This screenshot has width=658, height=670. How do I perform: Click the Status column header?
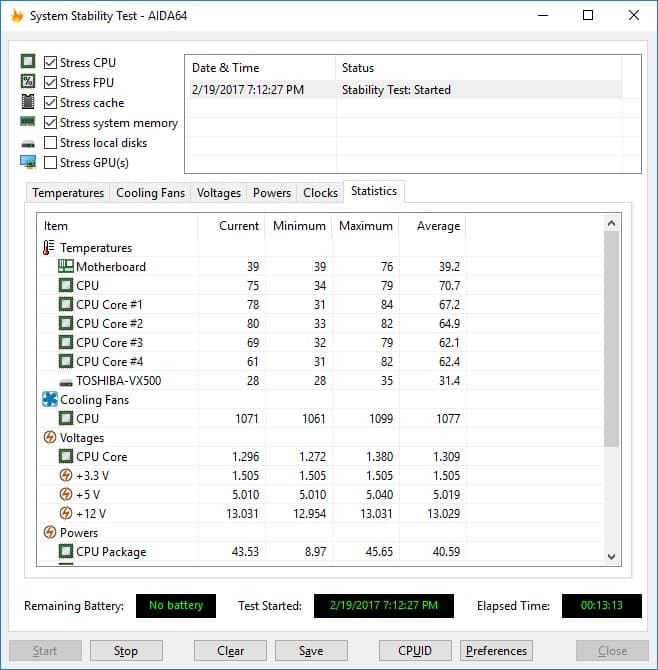click(479, 68)
